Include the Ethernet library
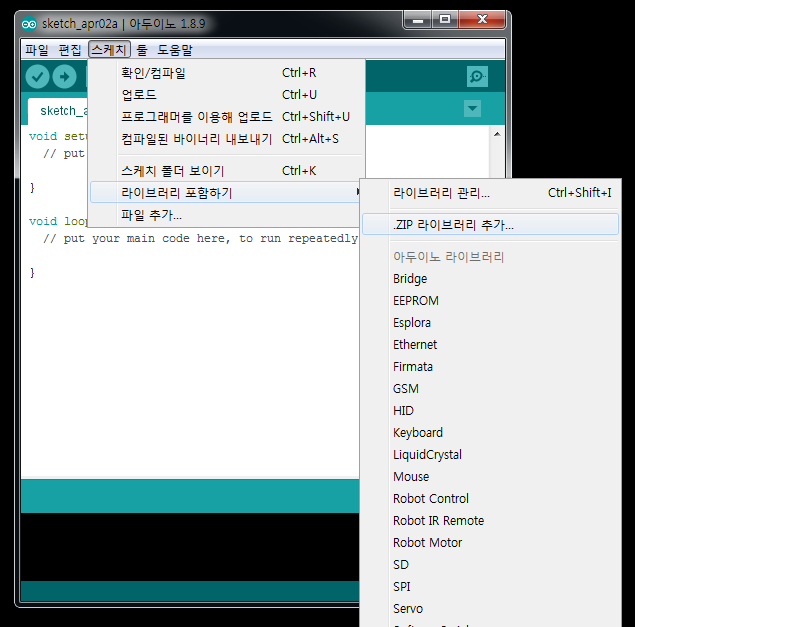The image size is (800, 627). click(490, 344)
